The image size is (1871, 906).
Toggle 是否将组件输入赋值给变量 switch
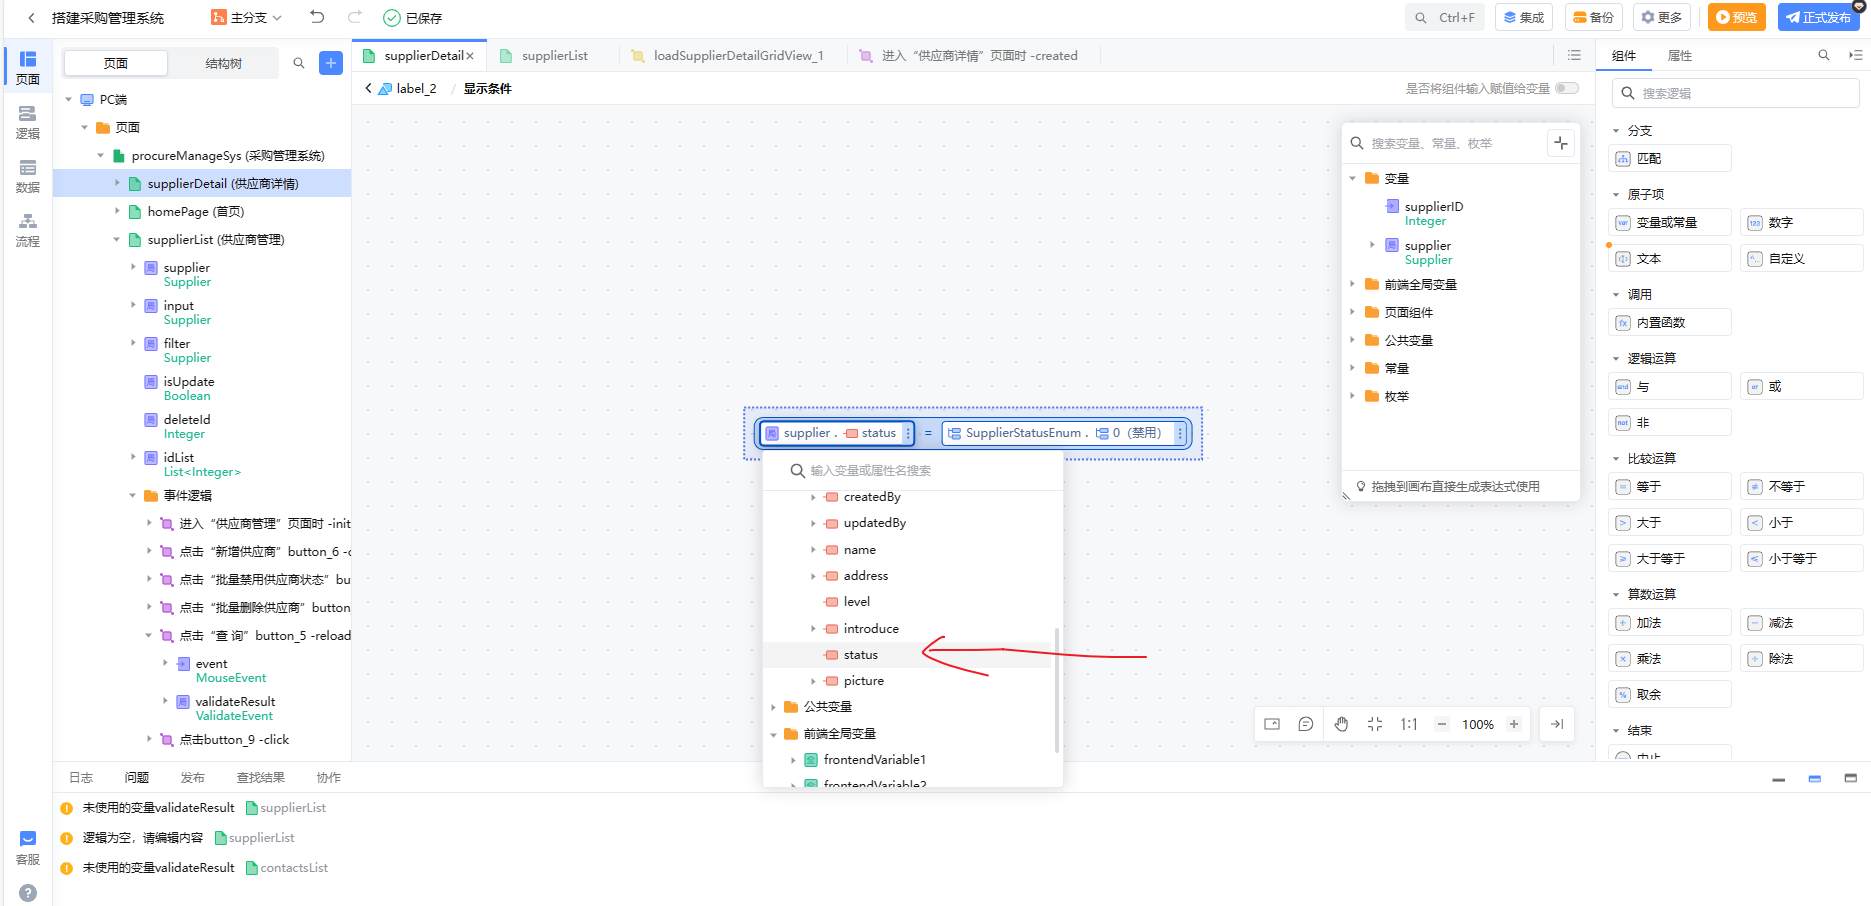[1567, 88]
